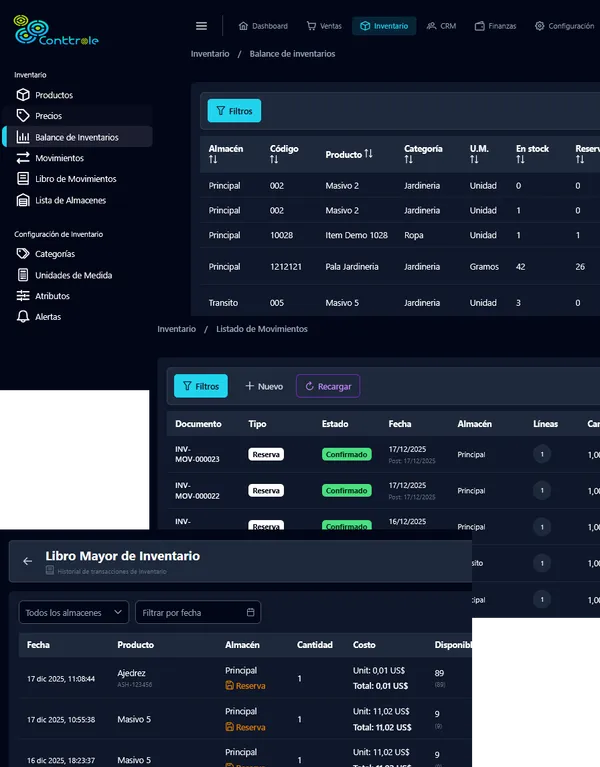Click the Libro de Movimientos ledger icon
600x767 pixels.
pos(23,179)
